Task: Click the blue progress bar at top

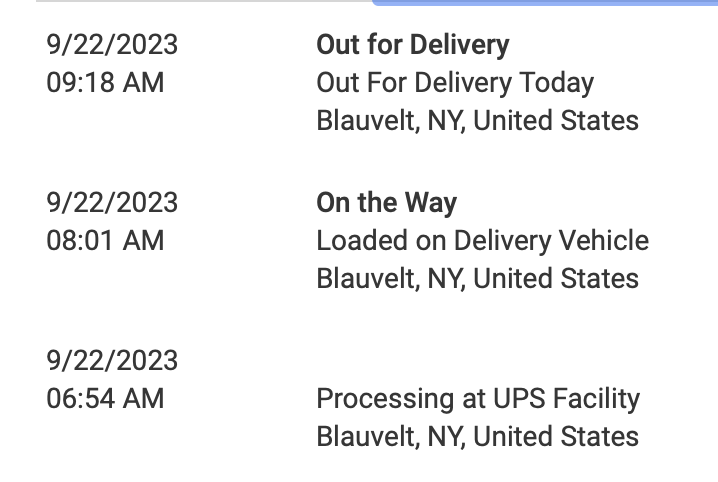Action: pos(545,2)
